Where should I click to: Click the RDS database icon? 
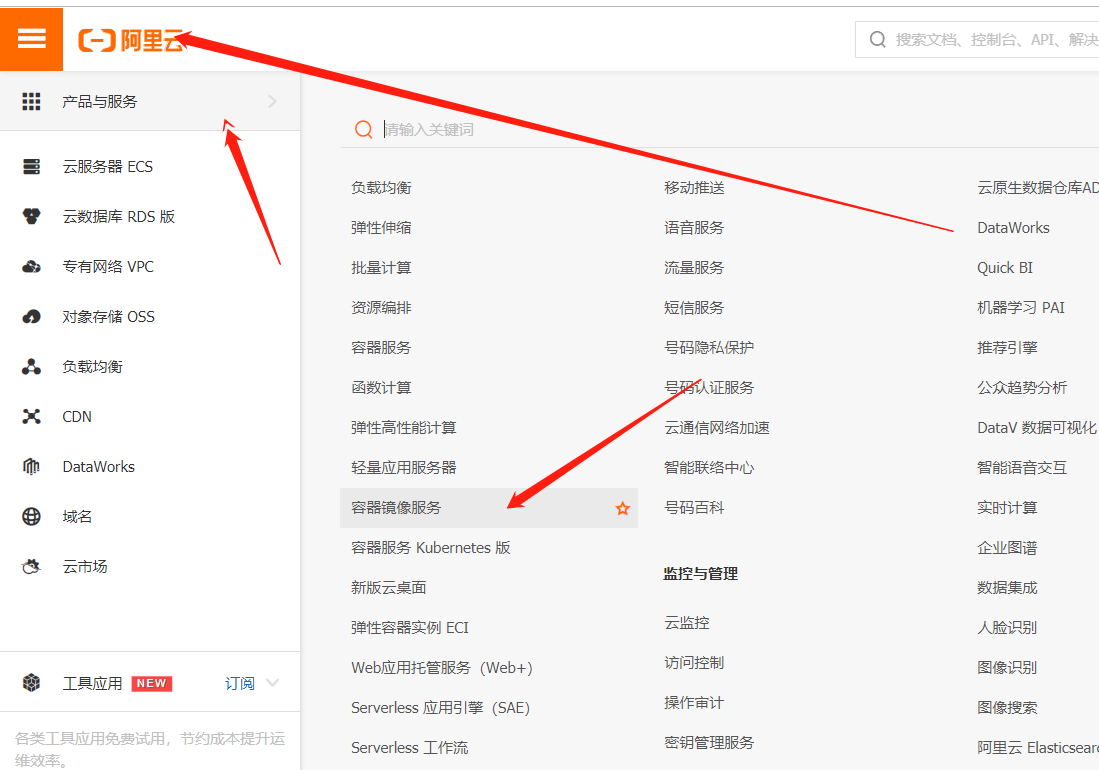click(32, 216)
